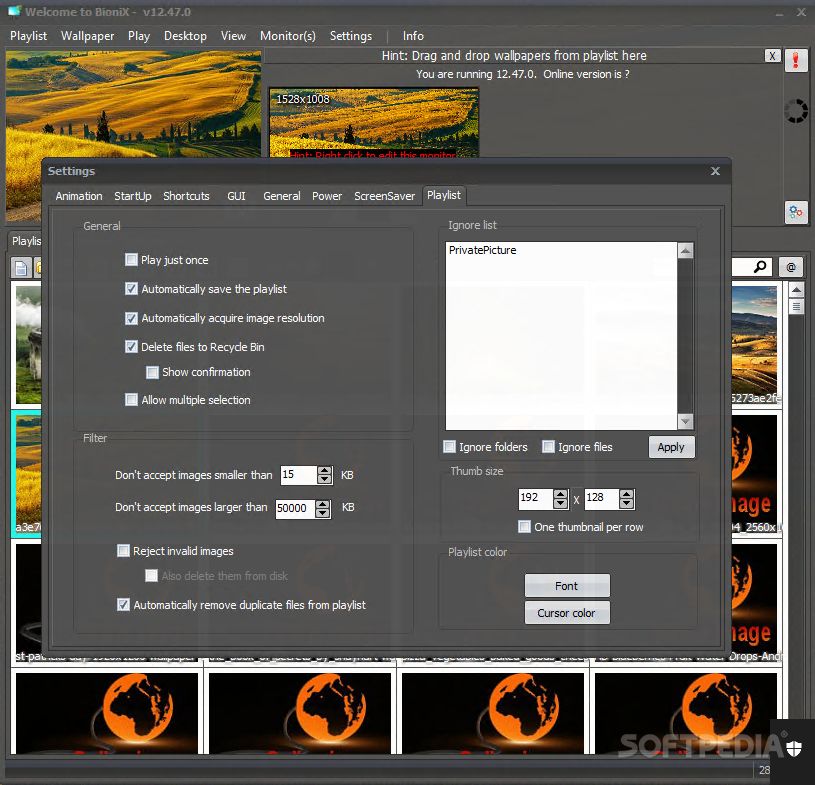Click the new playlist document icon
Screen dimensions: 815x785
click(21, 268)
